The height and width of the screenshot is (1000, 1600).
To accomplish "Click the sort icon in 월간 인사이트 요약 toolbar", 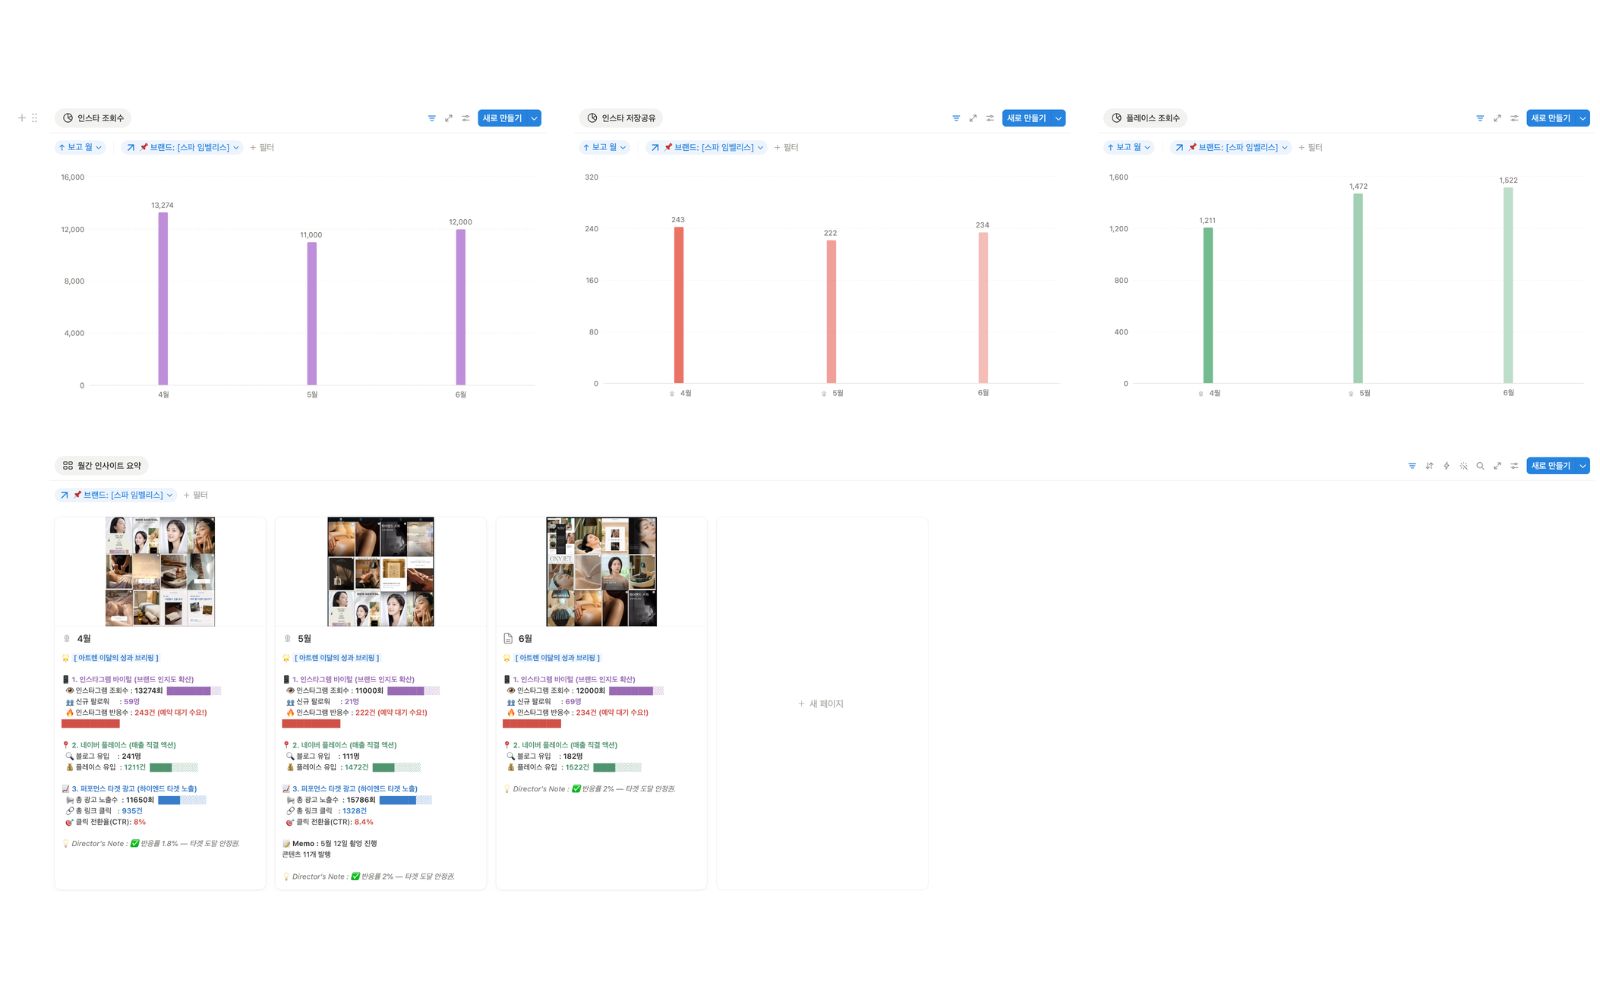I will click(x=1429, y=466).
